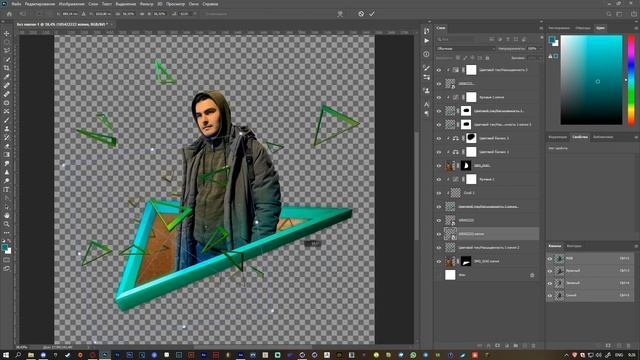Change screen mode icon in toolbar
This screenshot has width=640, height=360.
click(x=7, y=269)
